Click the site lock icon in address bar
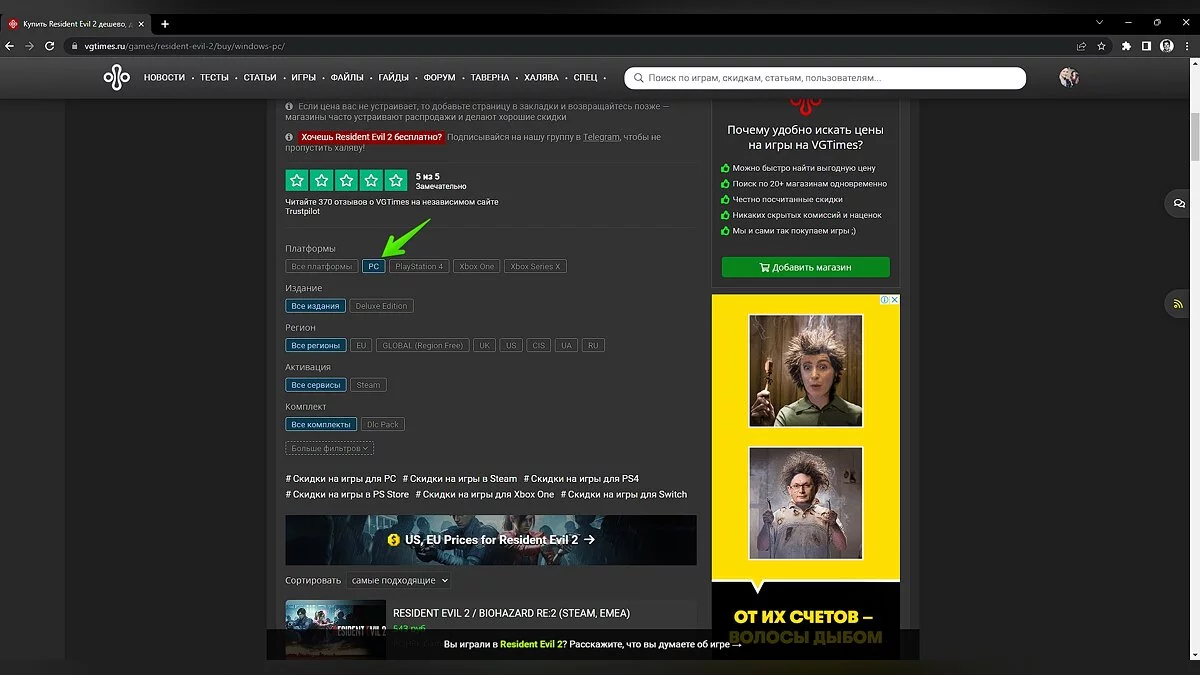 (x=73, y=46)
